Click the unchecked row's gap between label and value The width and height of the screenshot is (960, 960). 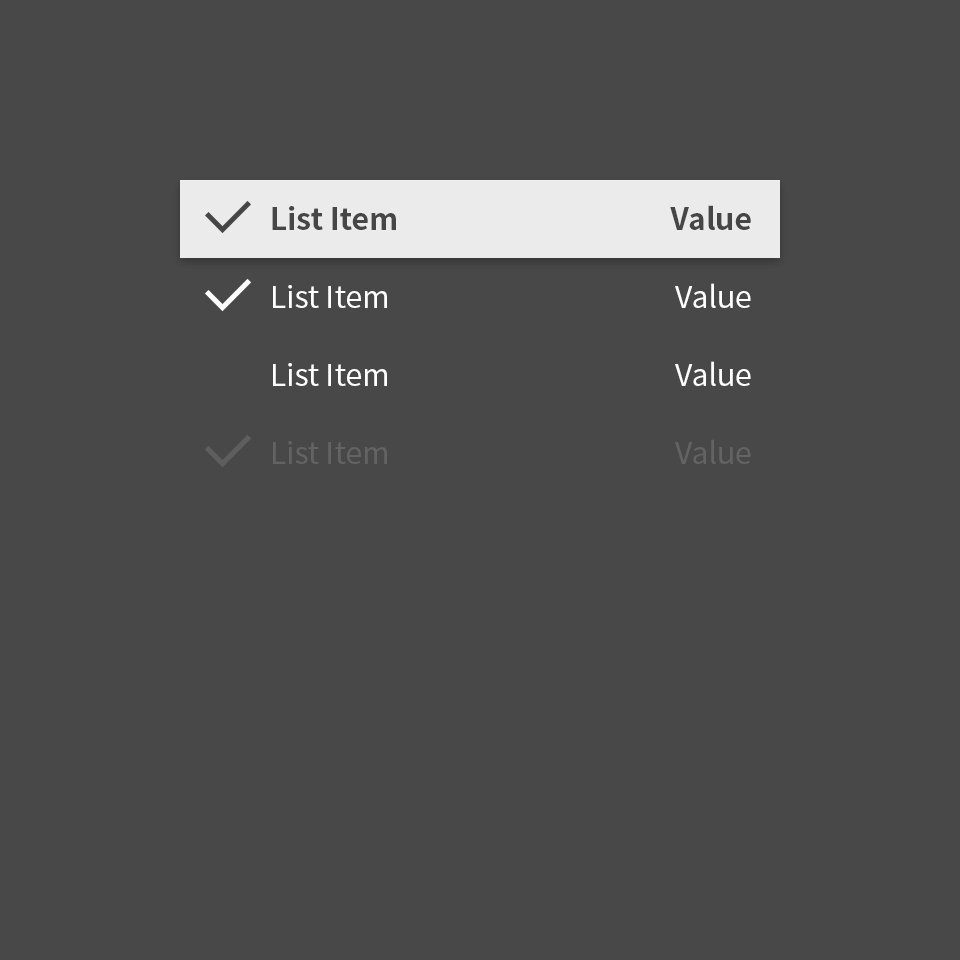pos(531,375)
